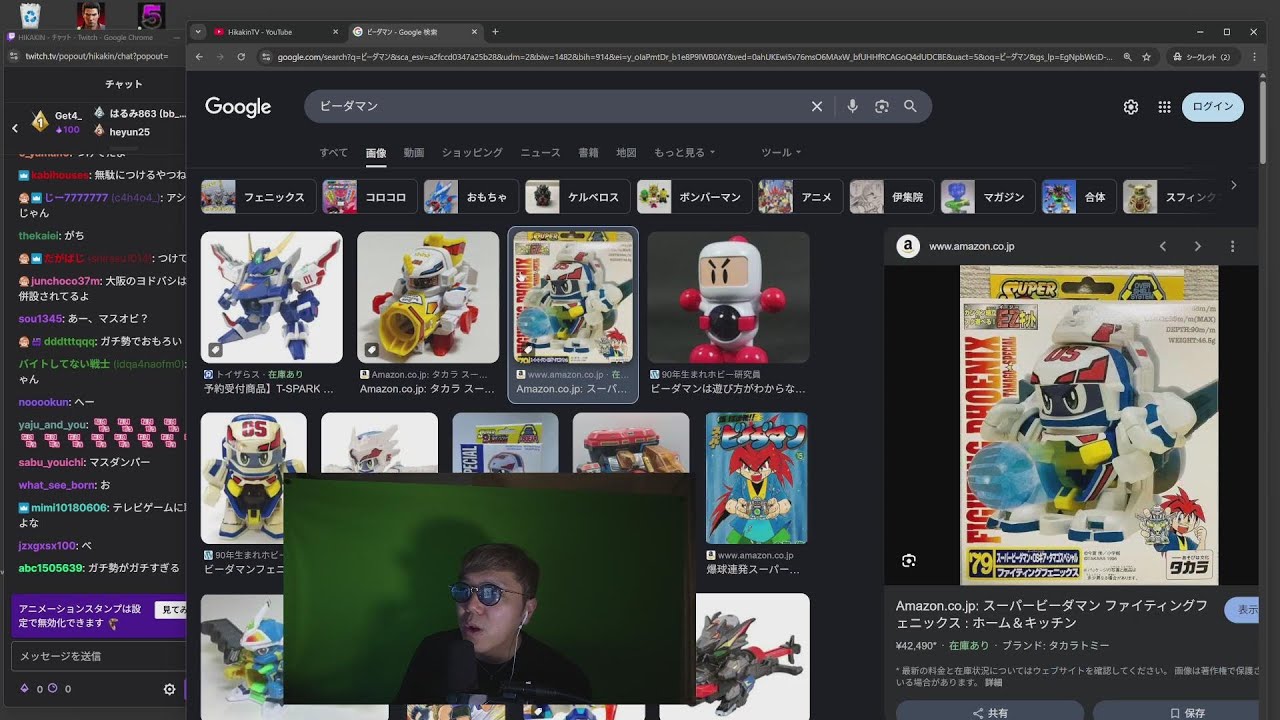Clear the Google search box with X

tap(817, 106)
